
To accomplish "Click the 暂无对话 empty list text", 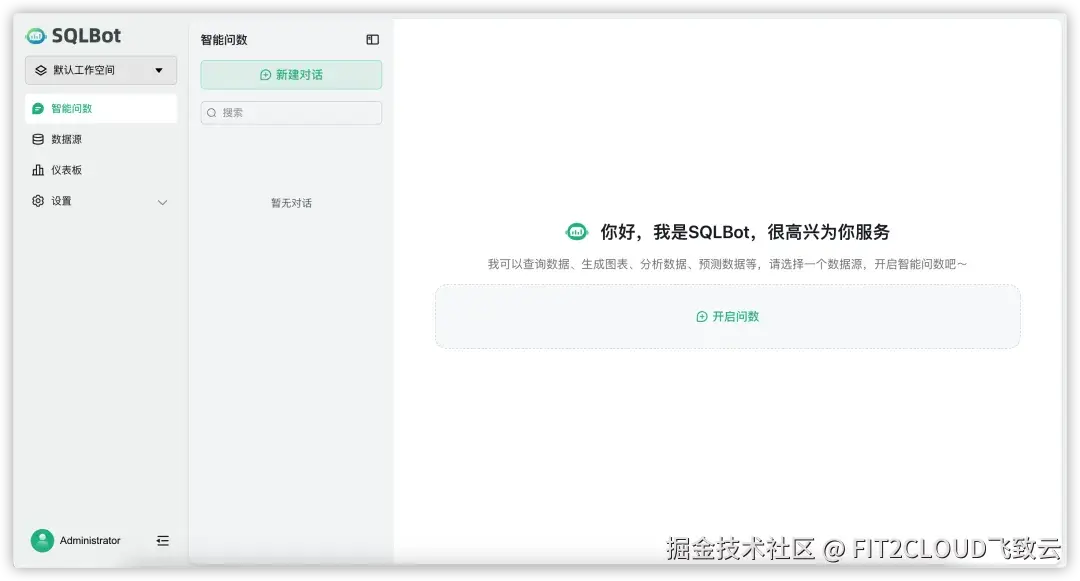I will tap(291, 203).
